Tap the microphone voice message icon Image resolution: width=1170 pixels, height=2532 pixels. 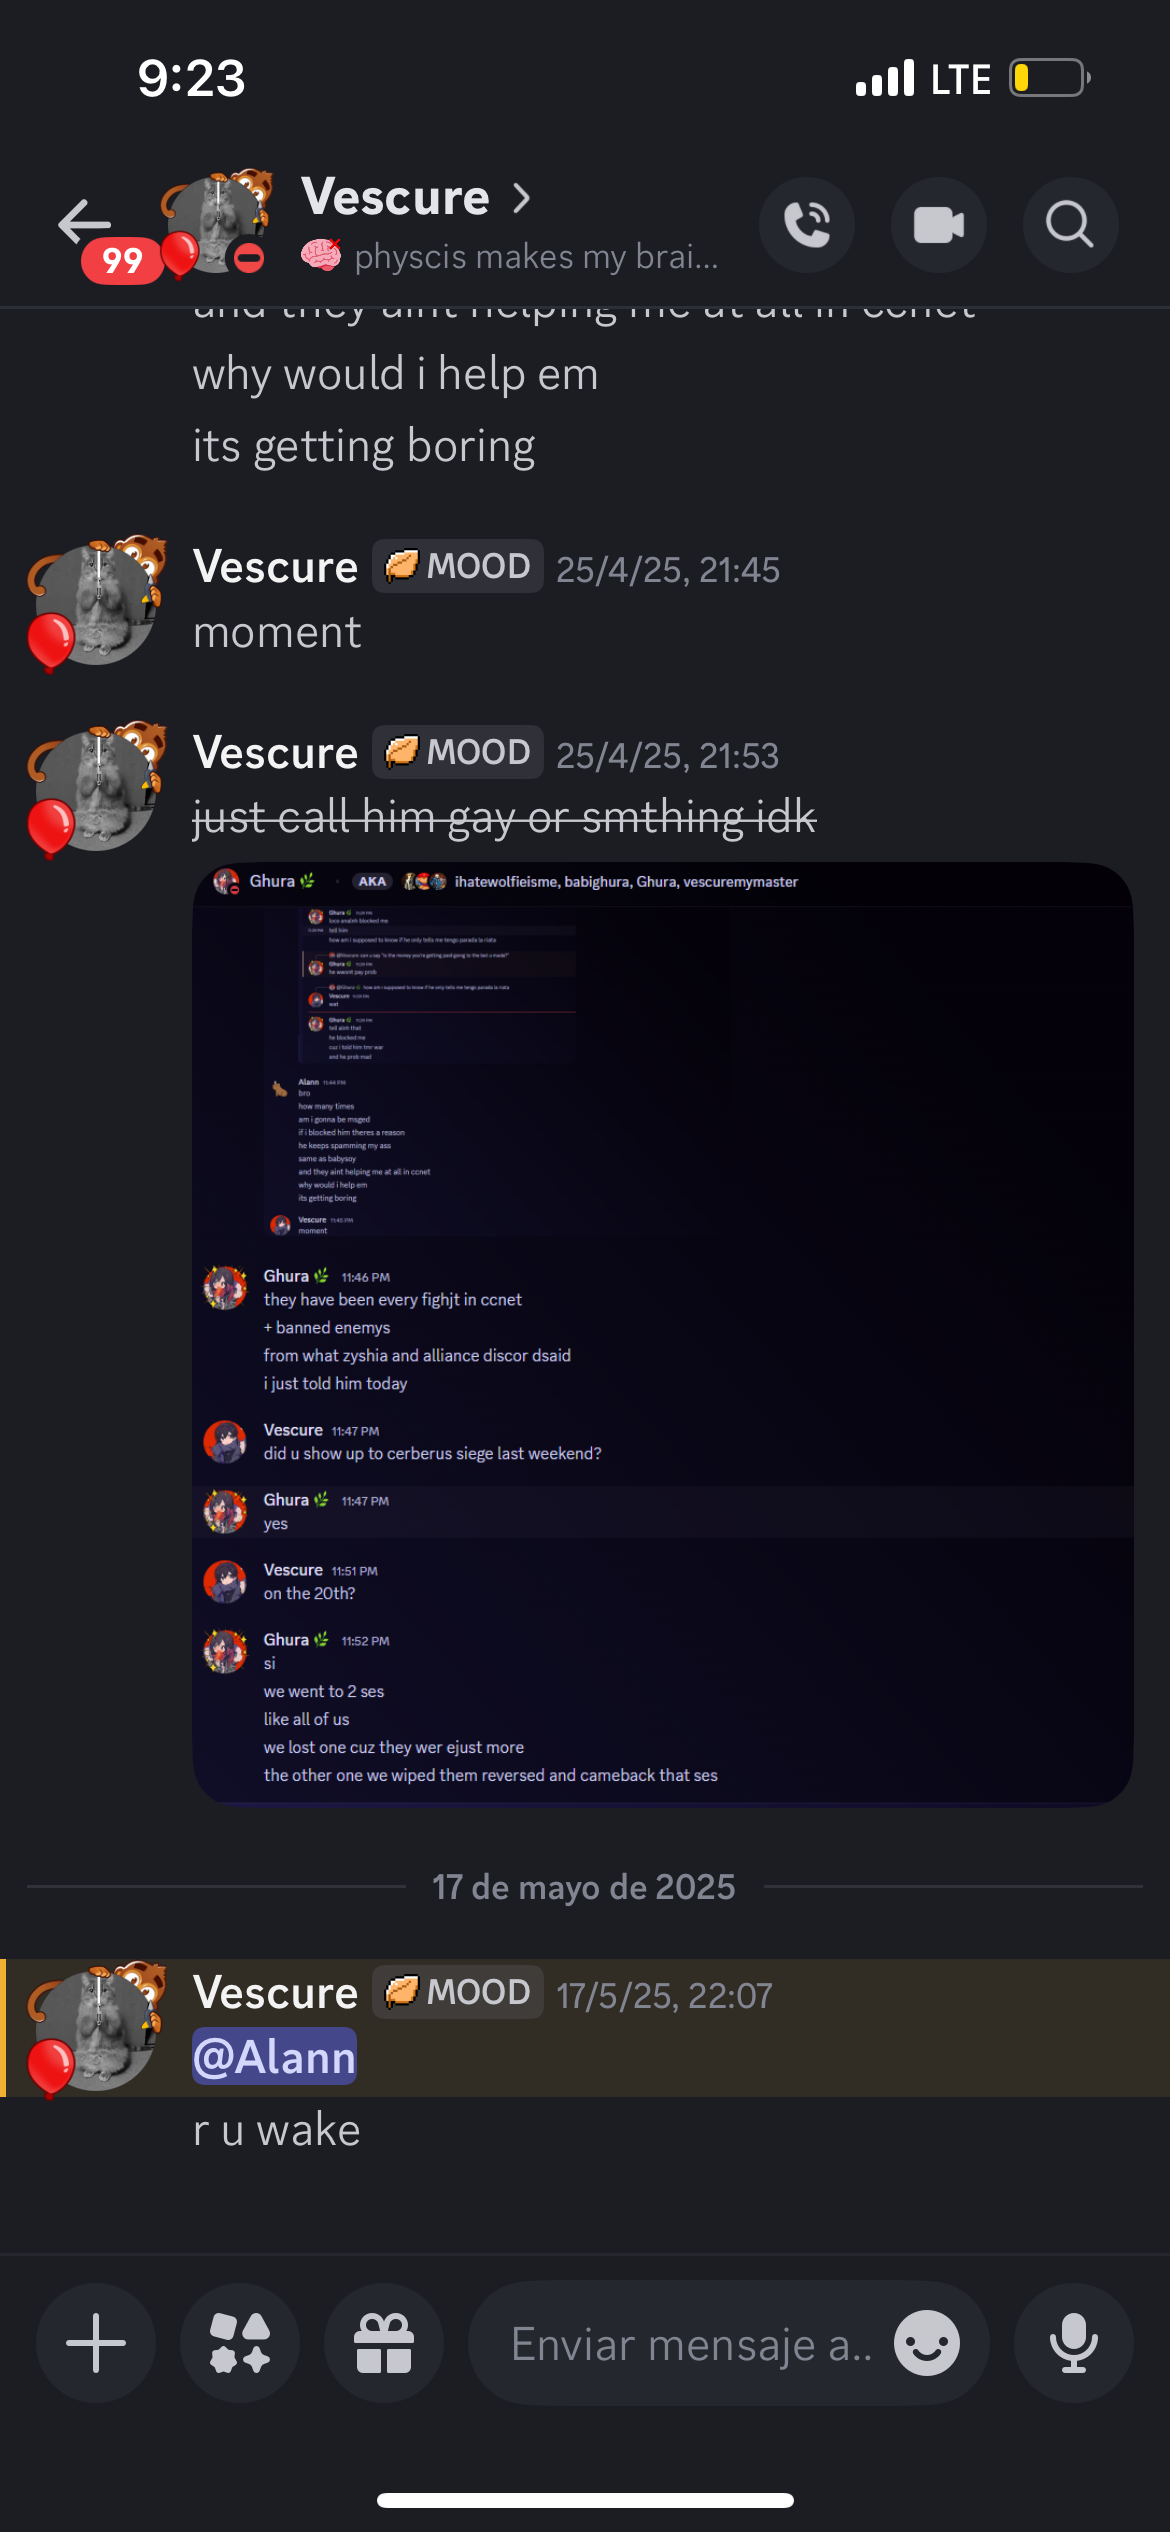click(1074, 2343)
